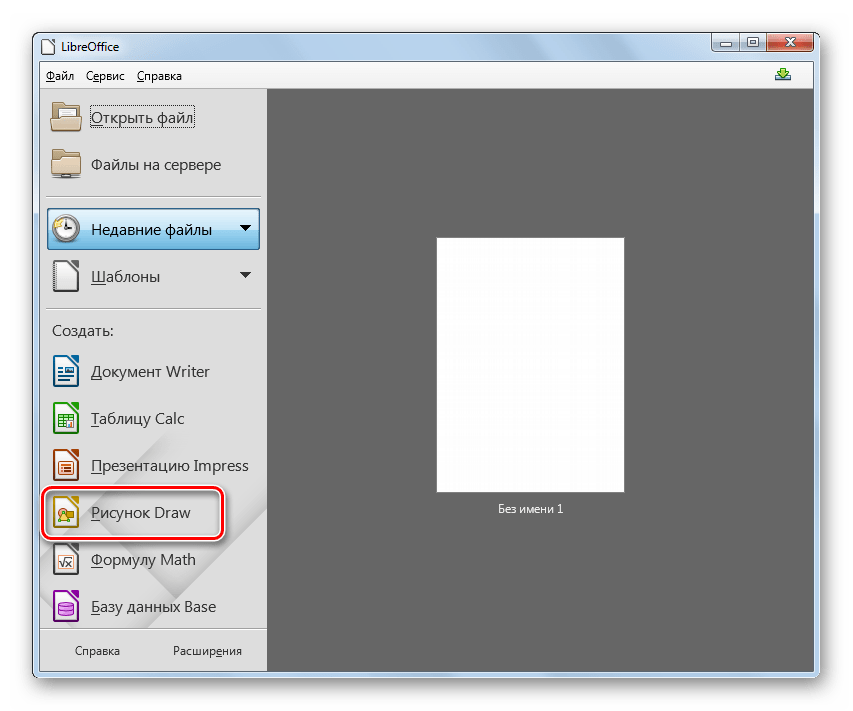Expand the Шаблоны dropdown arrow
This screenshot has height=711, width=853.
point(246,275)
